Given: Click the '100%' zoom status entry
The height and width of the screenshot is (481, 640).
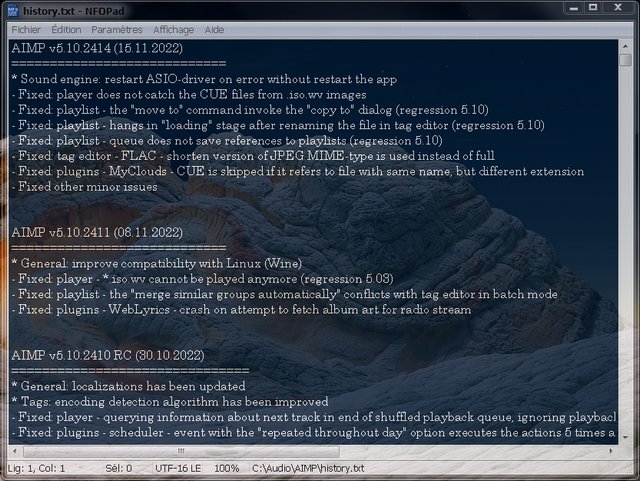Looking at the screenshot, I should (x=227, y=468).
